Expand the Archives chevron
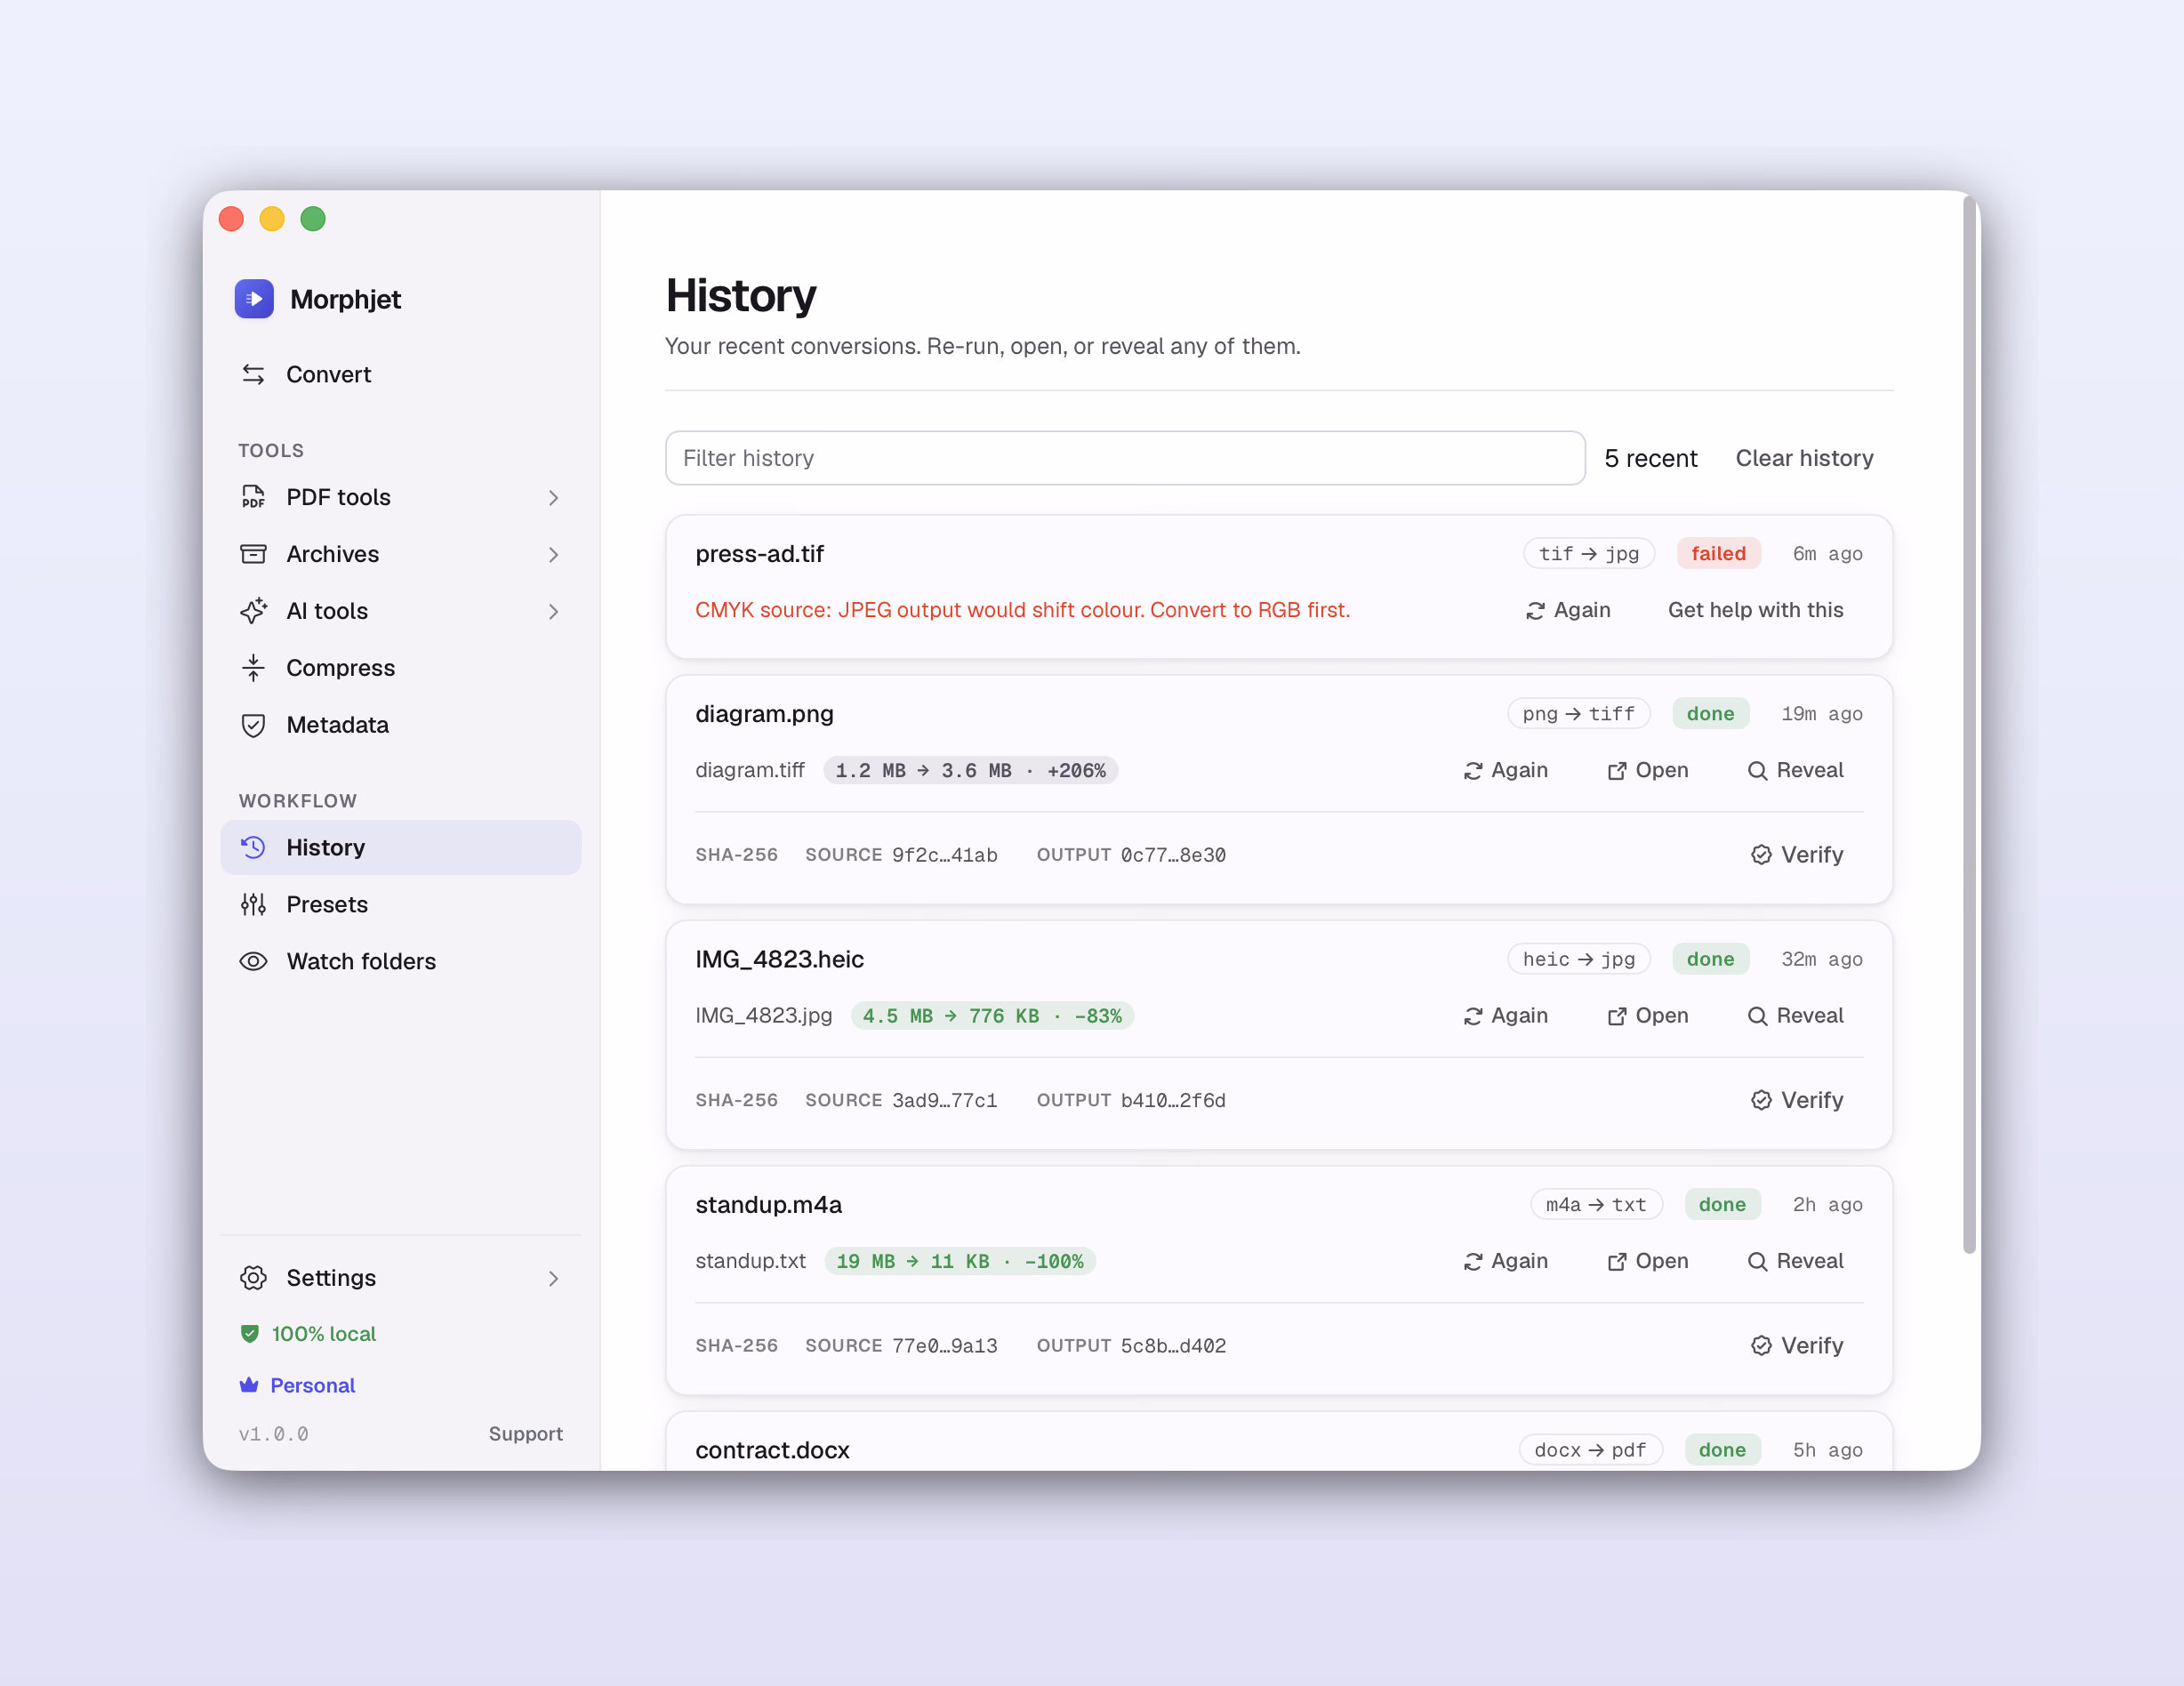This screenshot has height=1686, width=2184. 553,555
